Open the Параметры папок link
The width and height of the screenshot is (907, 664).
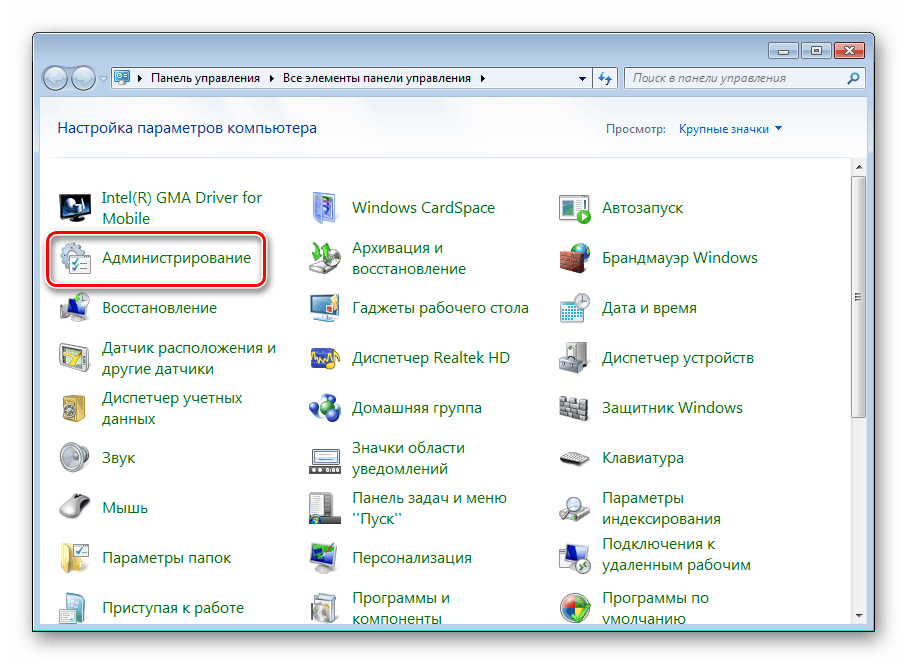(167, 558)
